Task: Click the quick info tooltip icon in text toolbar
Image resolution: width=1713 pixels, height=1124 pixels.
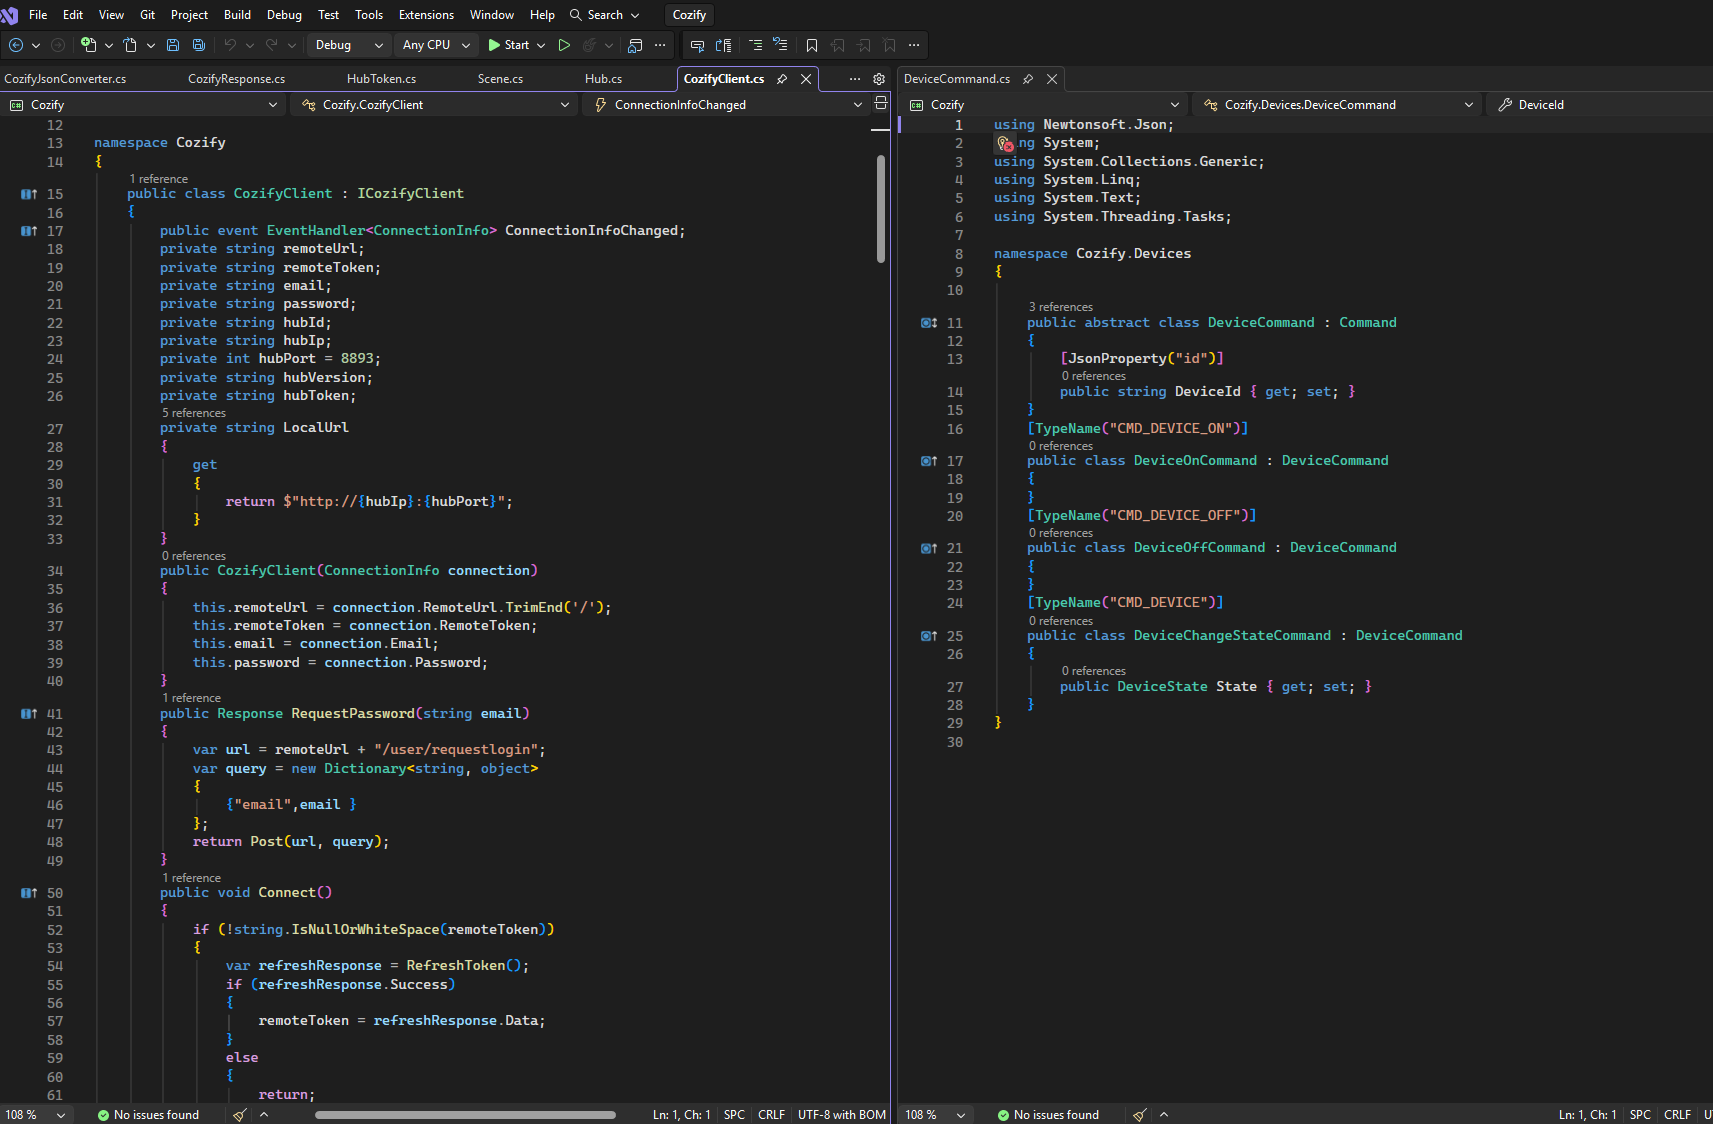Action: click(698, 45)
